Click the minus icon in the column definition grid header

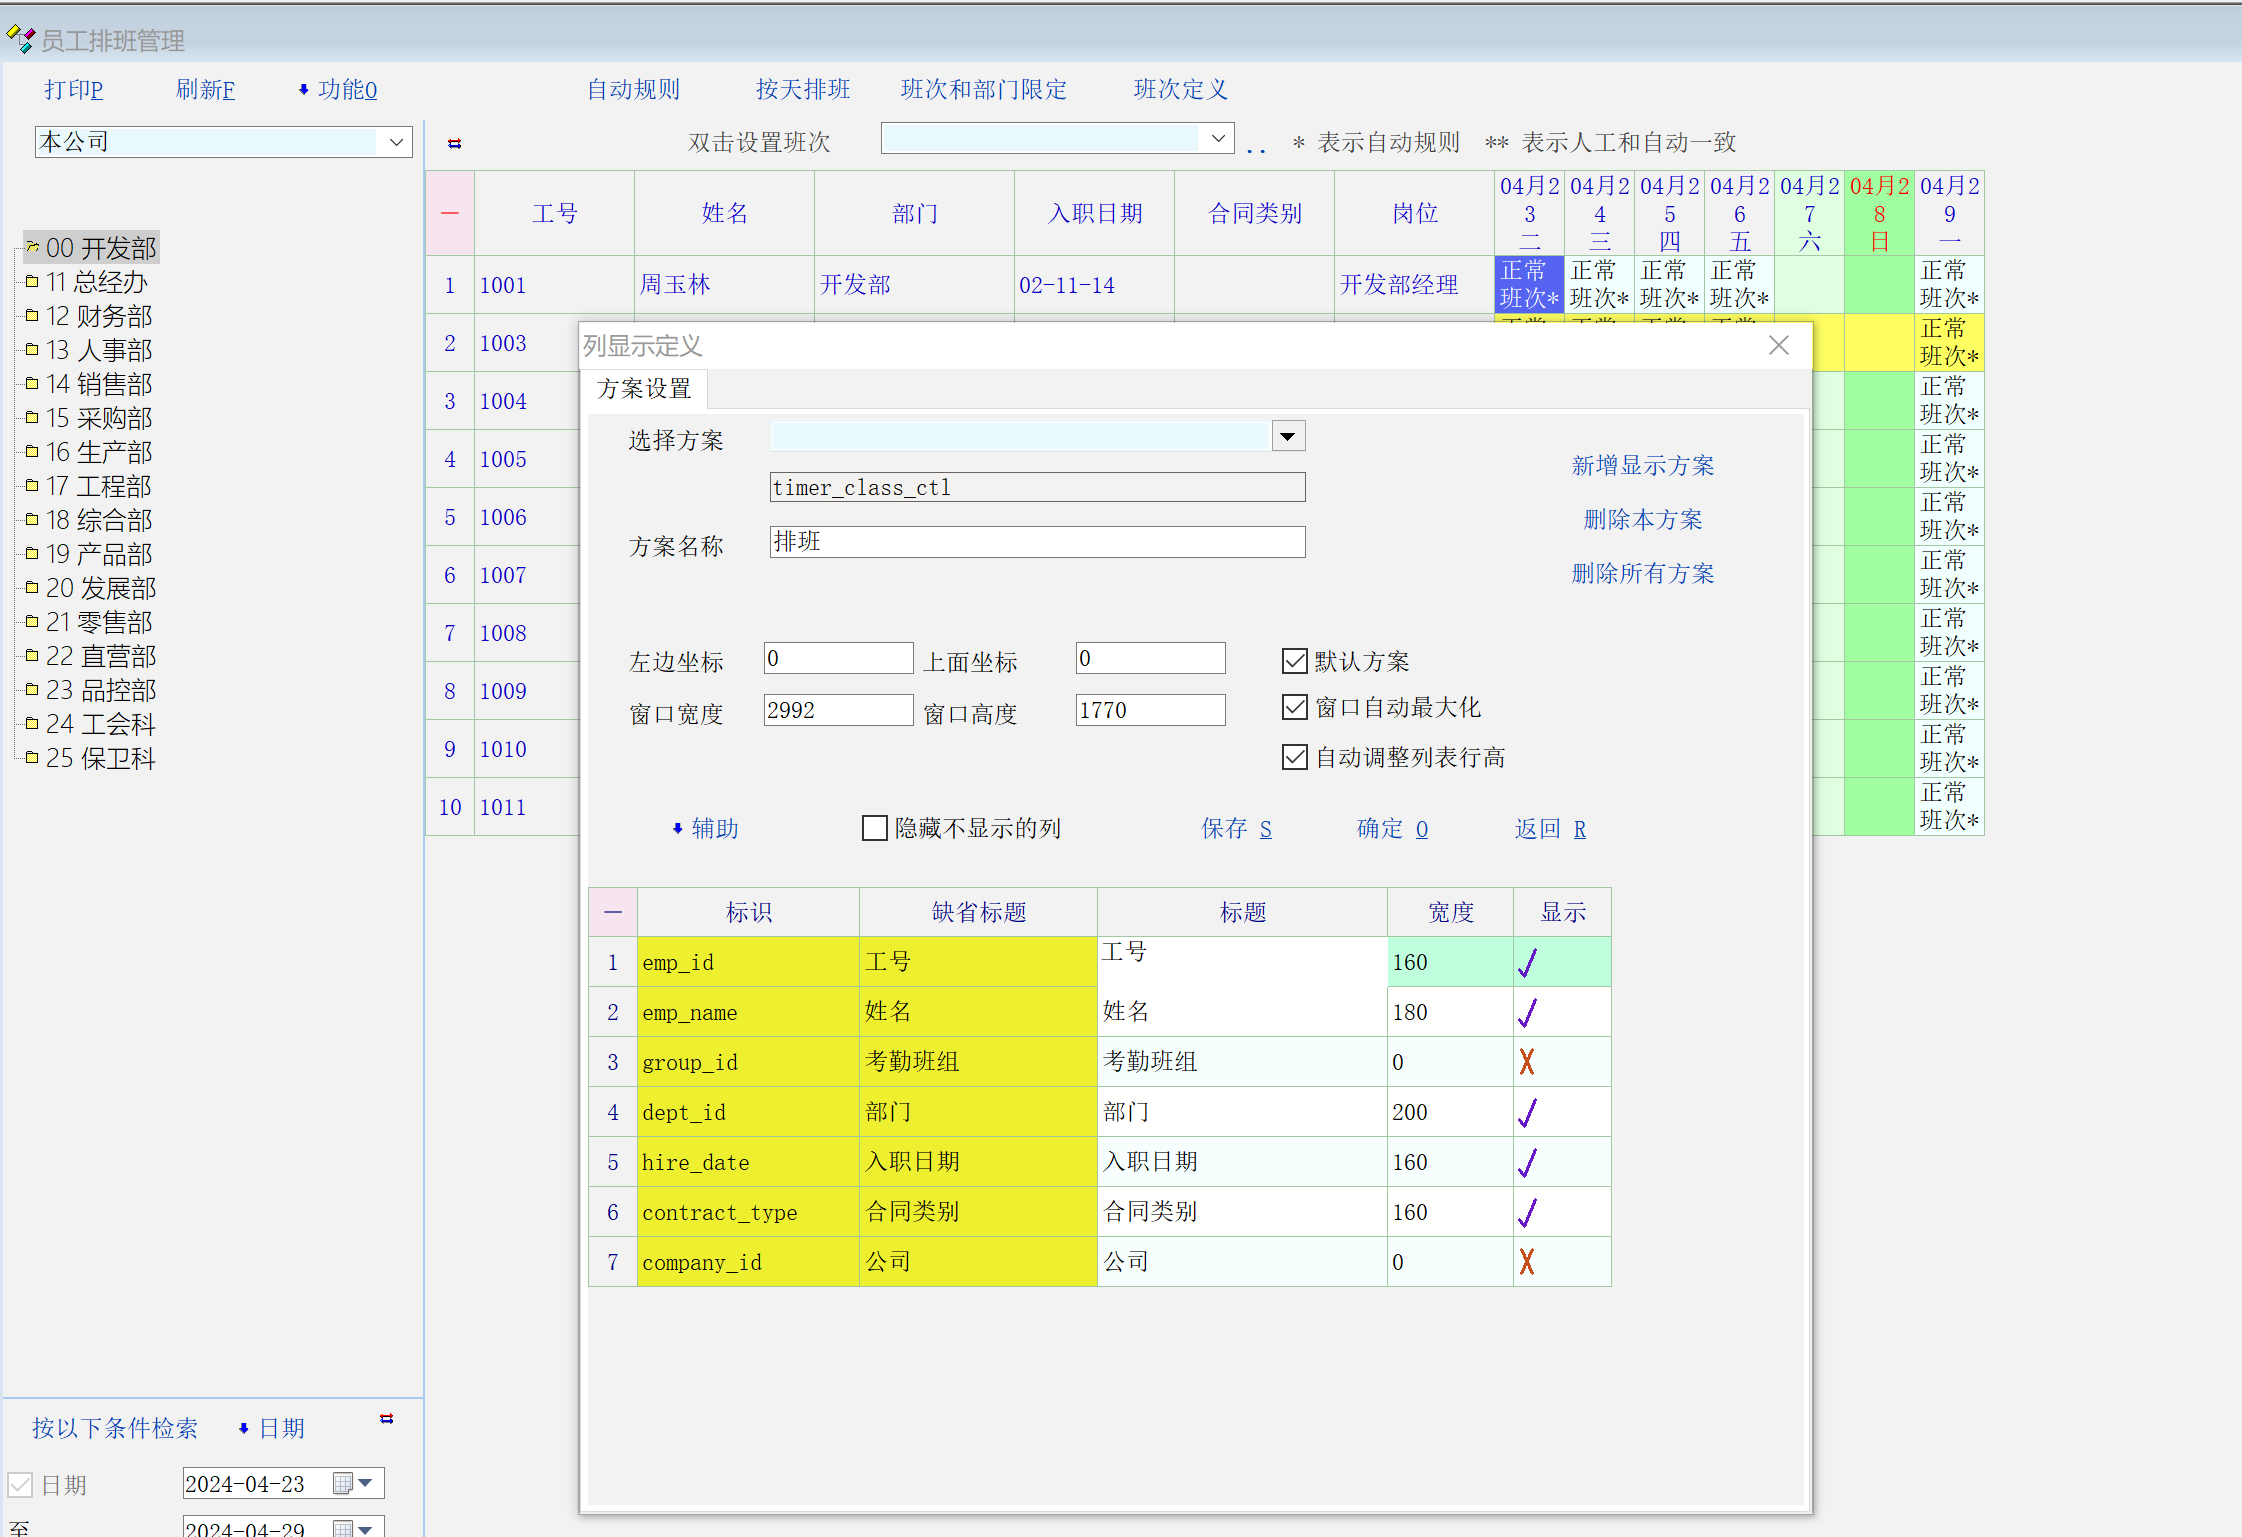click(613, 912)
